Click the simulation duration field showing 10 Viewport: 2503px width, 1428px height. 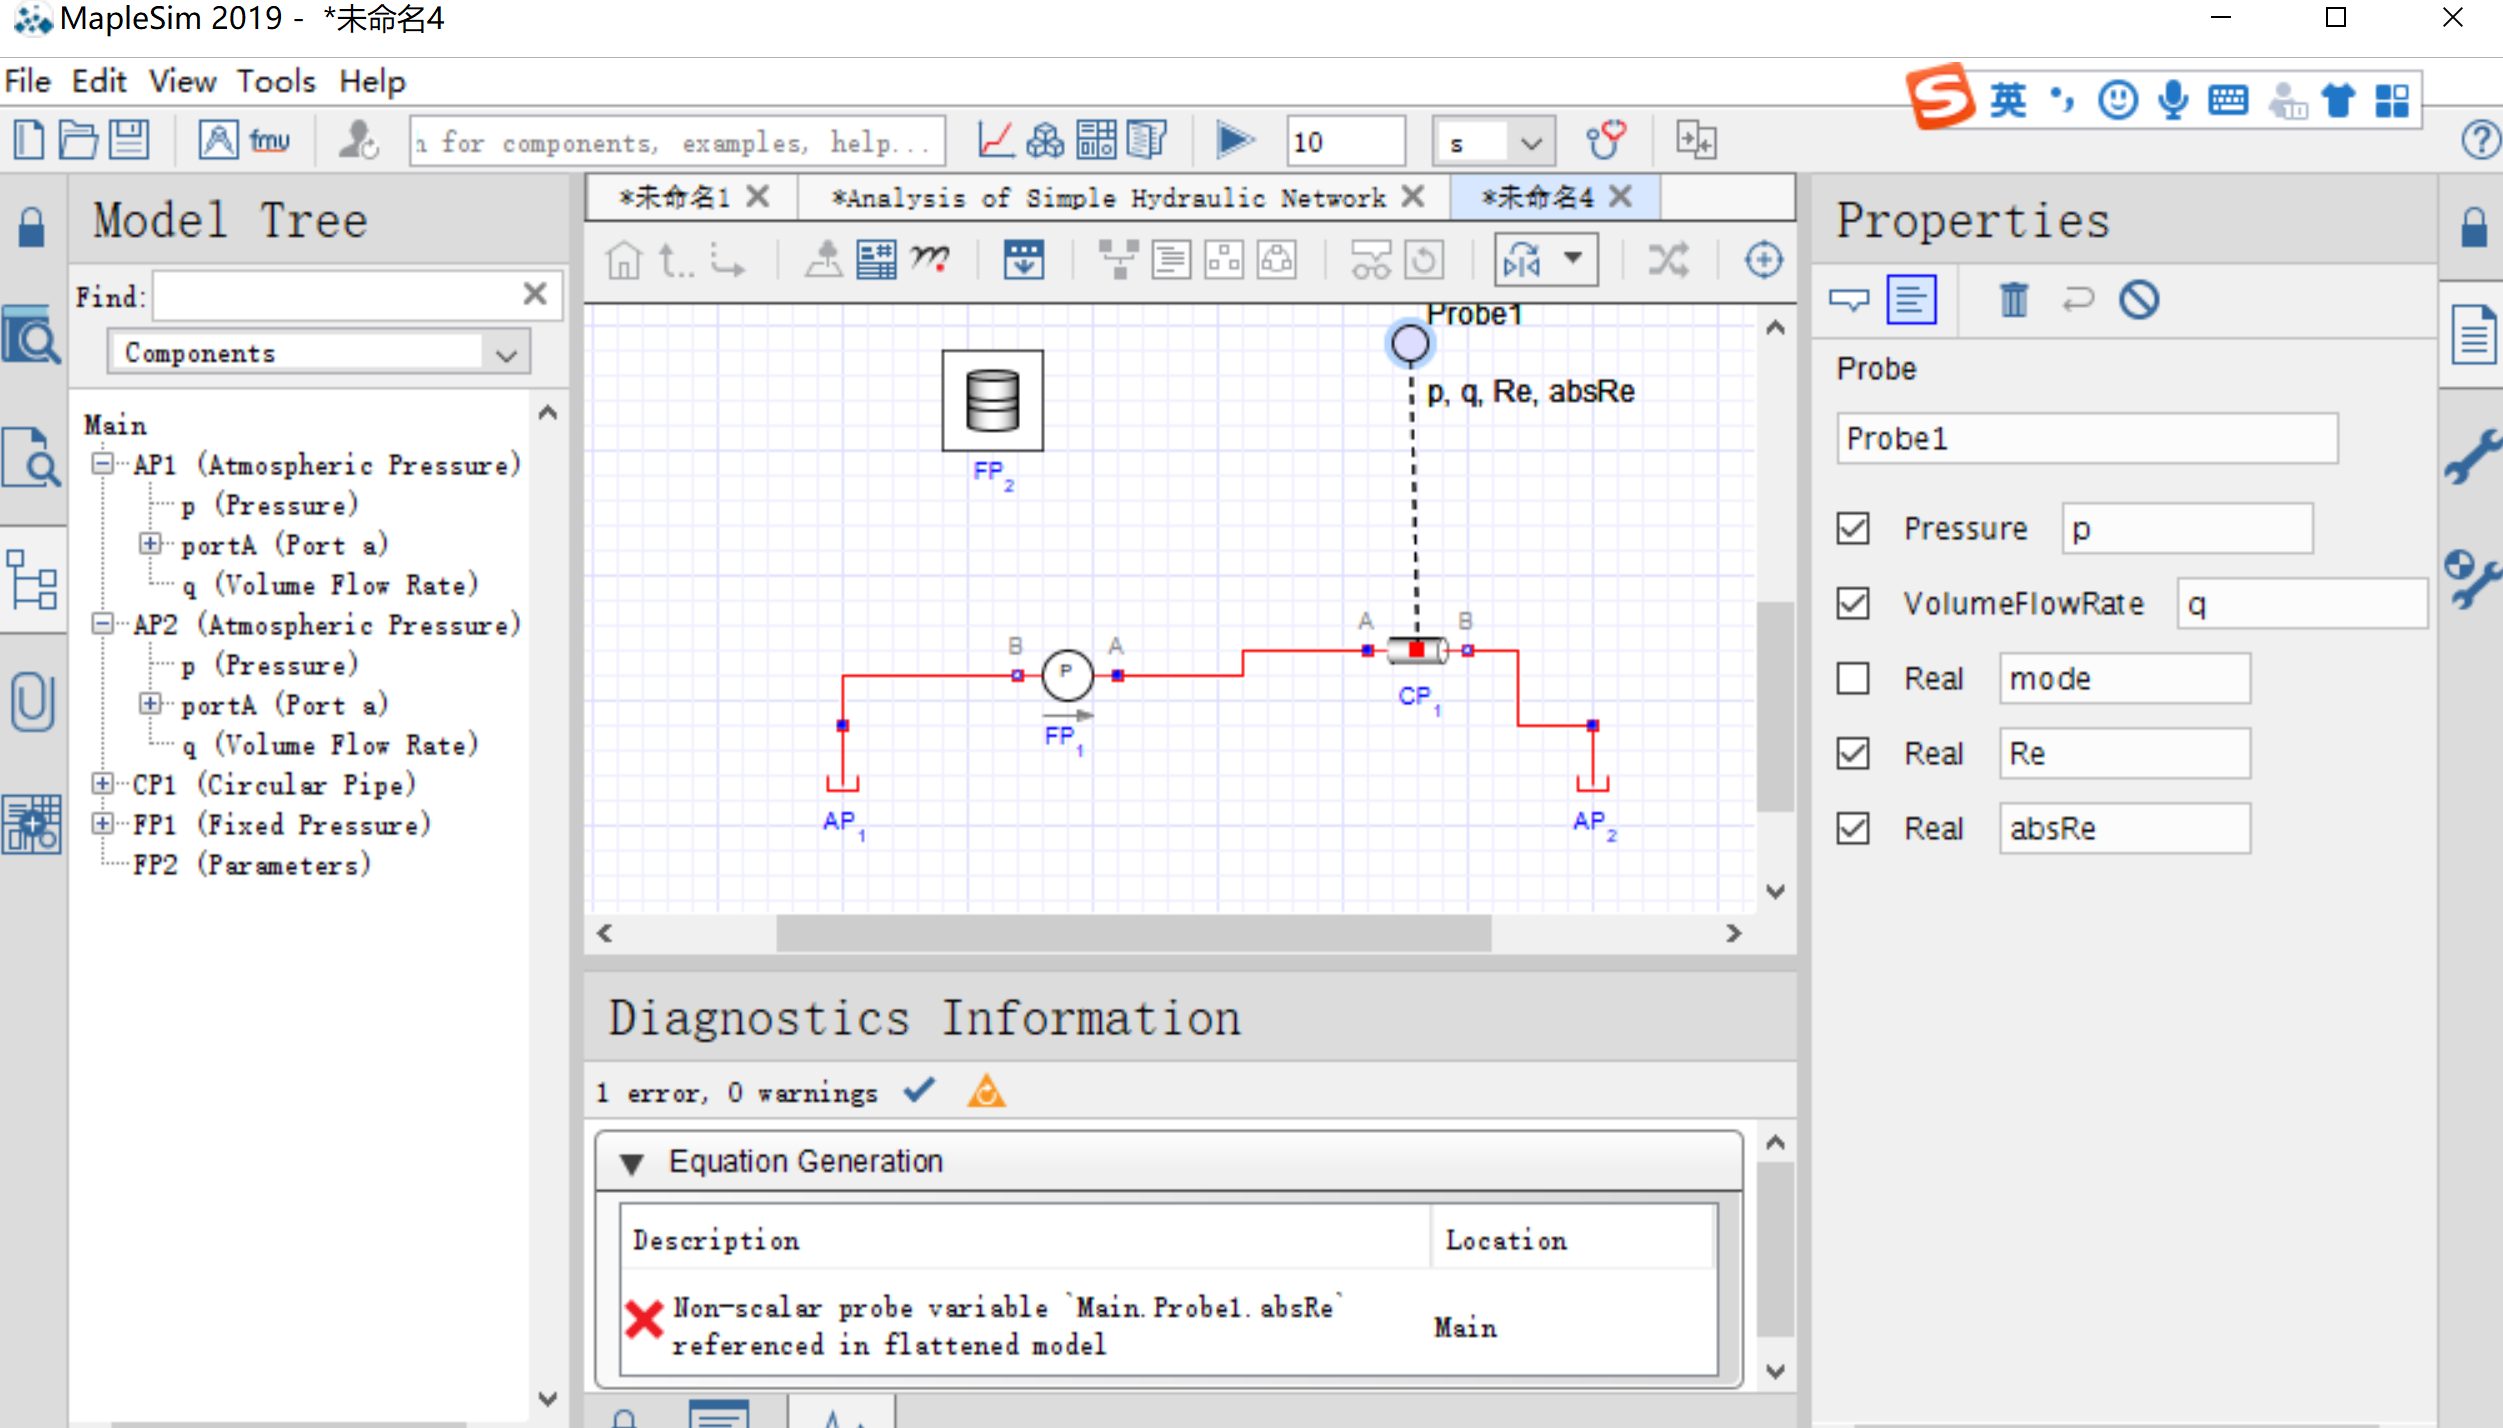coord(1346,142)
